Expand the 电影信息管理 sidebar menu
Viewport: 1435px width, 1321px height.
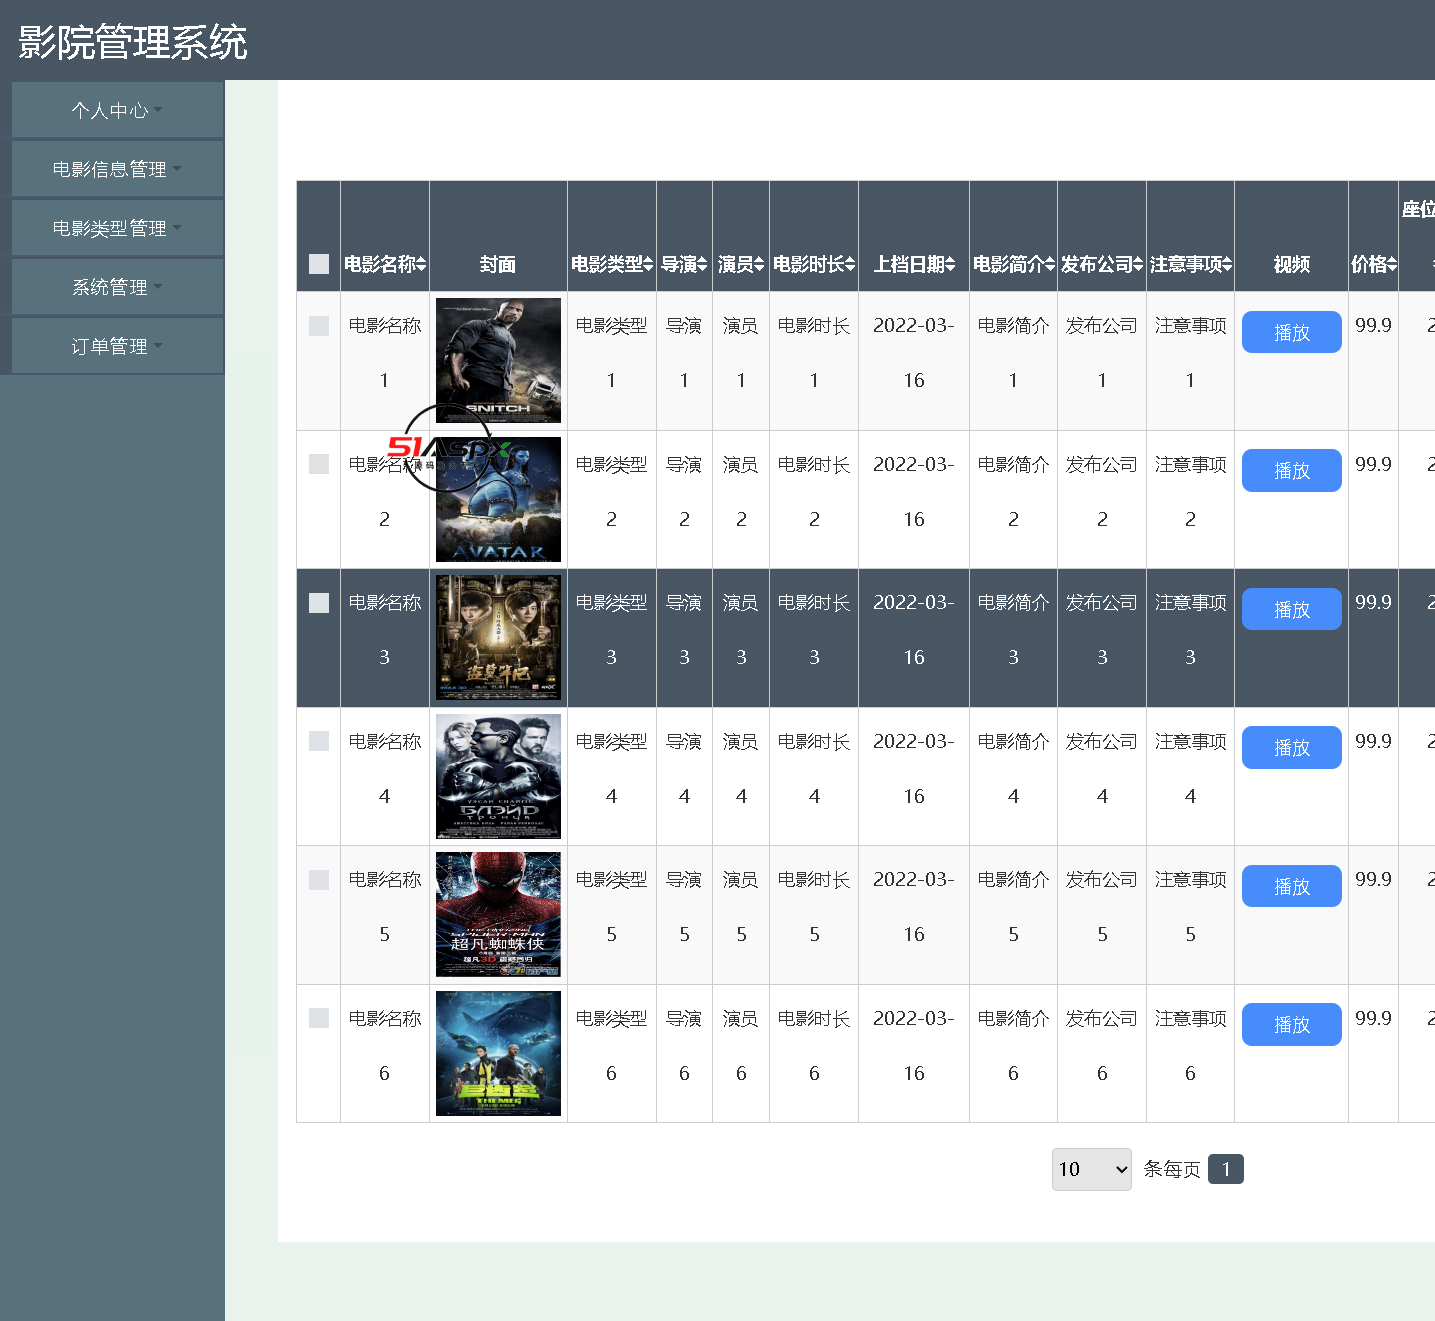[117, 169]
